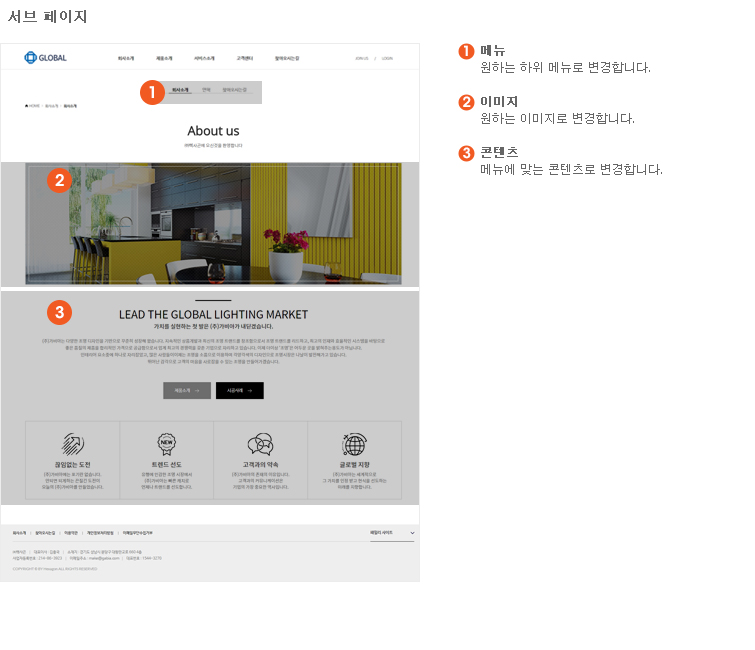755x650 pixels.
Task: Click the footer COPYRIGHT text
Action: click(55, 569)
